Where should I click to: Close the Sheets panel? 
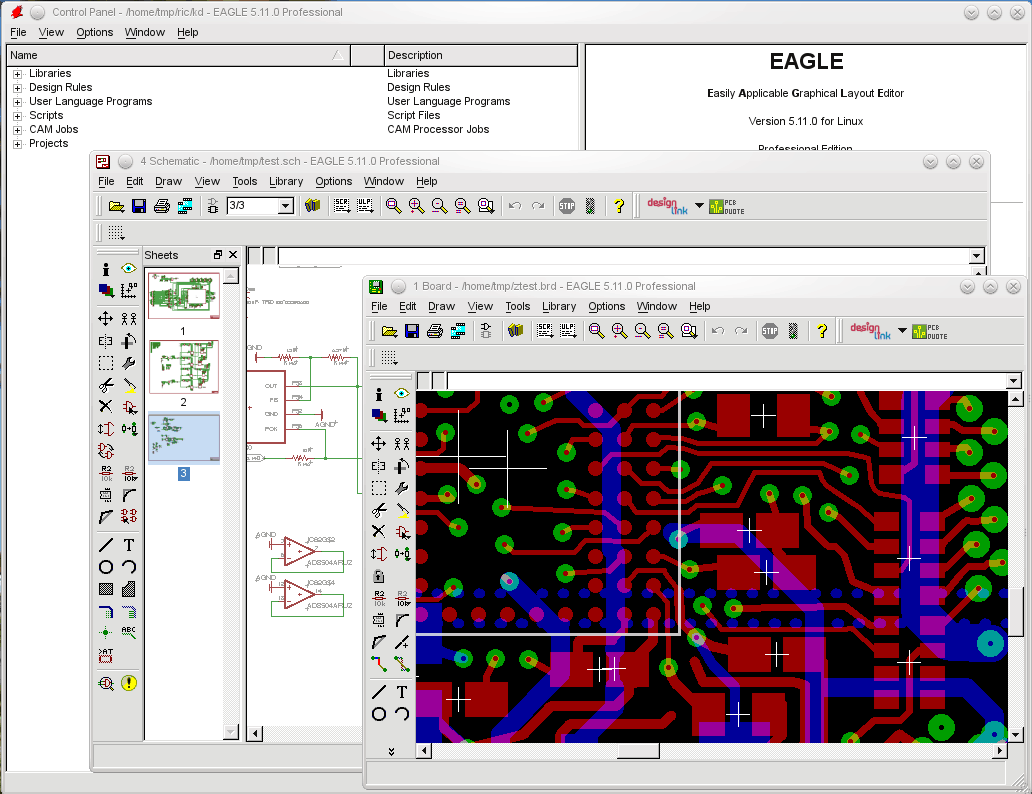pos(233,255)
